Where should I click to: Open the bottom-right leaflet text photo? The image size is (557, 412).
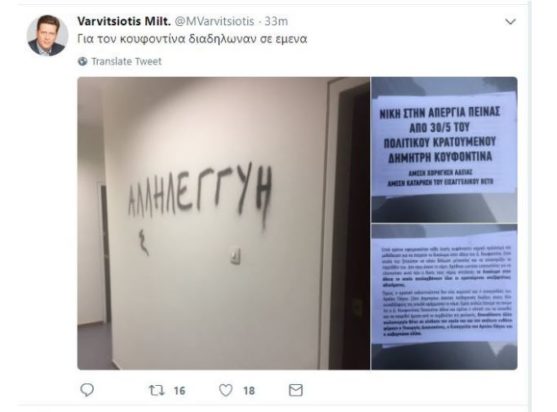point(444,297)
